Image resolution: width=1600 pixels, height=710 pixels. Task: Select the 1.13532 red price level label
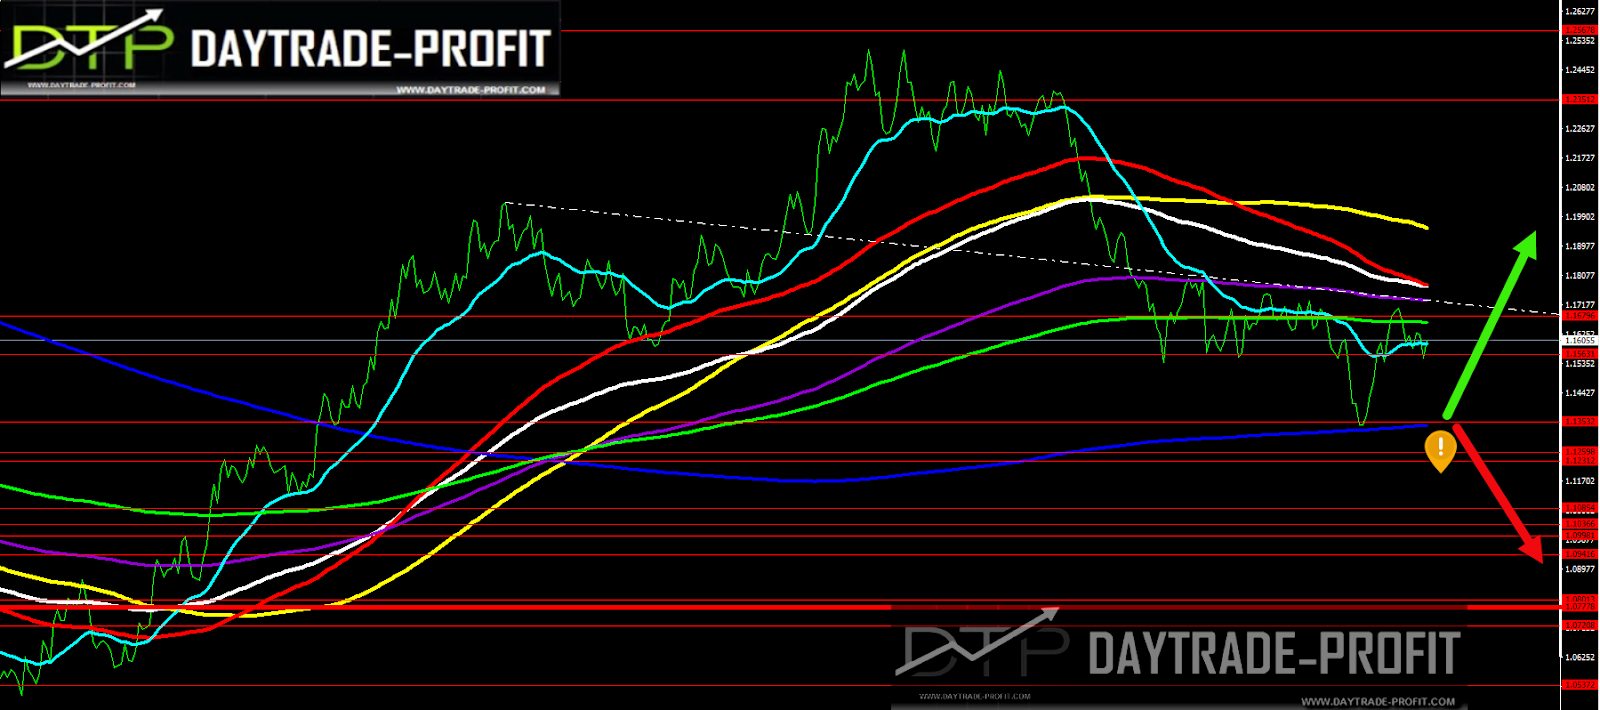point(1579,422)
